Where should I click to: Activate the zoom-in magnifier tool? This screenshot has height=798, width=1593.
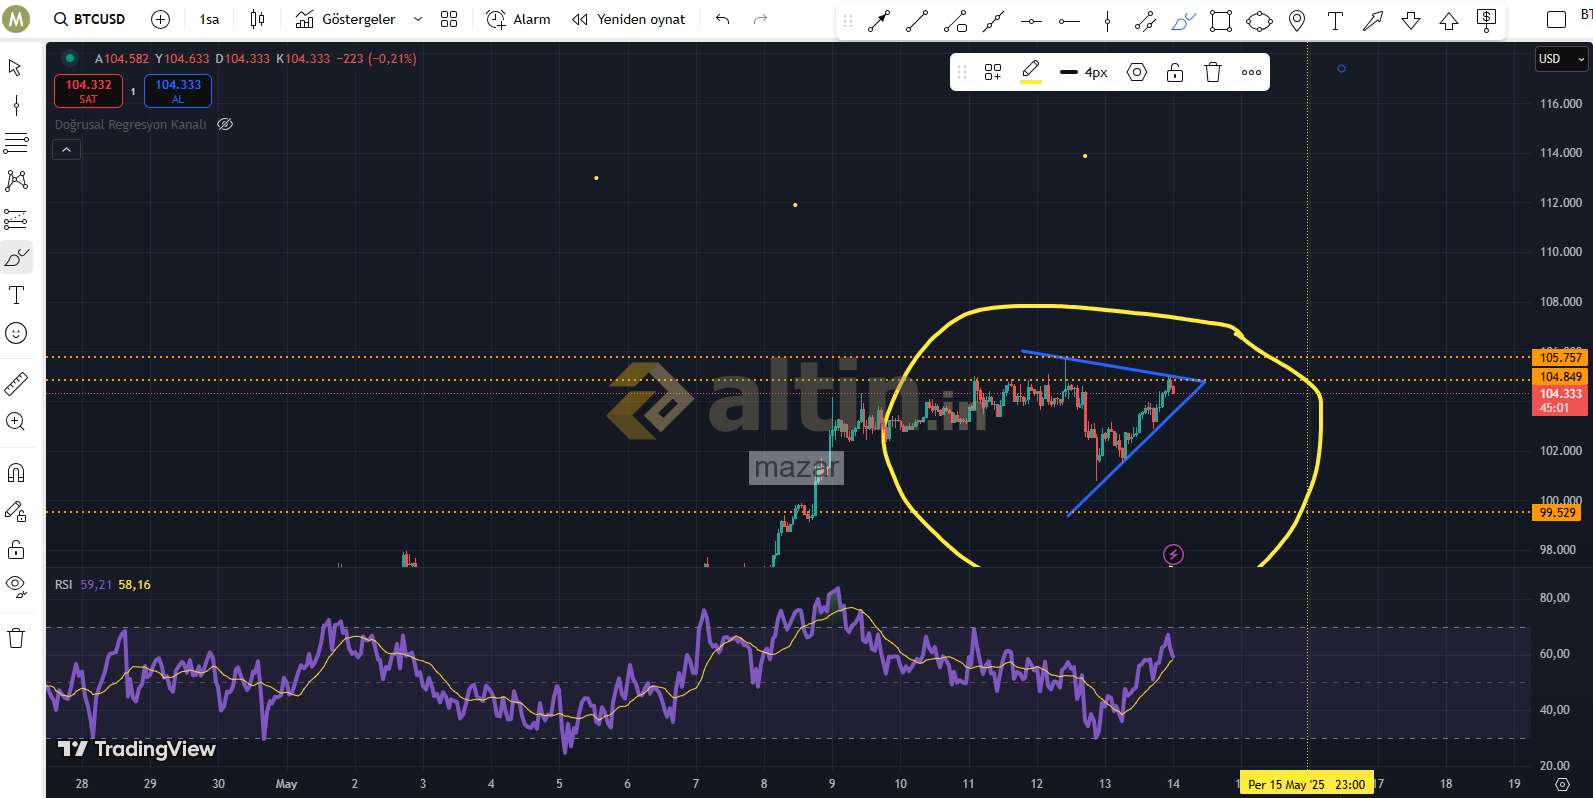(16, 421)
